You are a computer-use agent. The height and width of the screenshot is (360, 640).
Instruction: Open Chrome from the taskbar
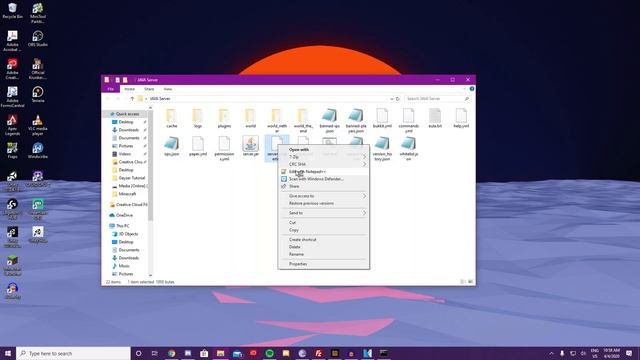click(x=171, y=353)
